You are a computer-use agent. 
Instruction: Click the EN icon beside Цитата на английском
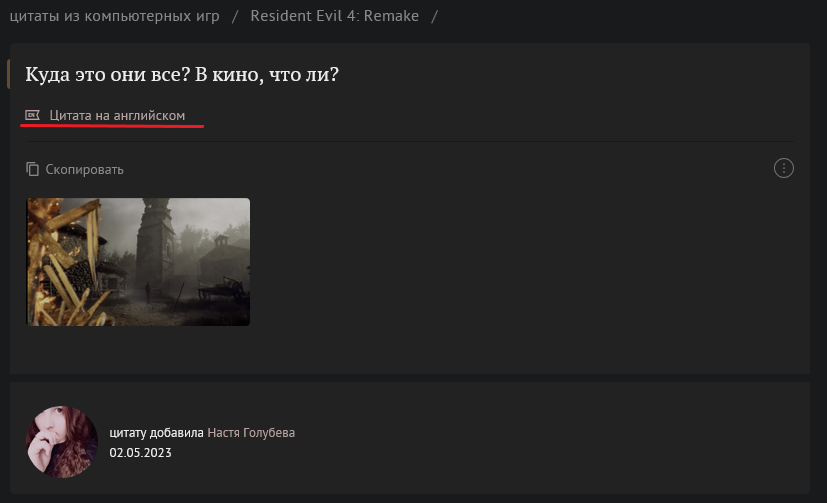click(32, 115)
